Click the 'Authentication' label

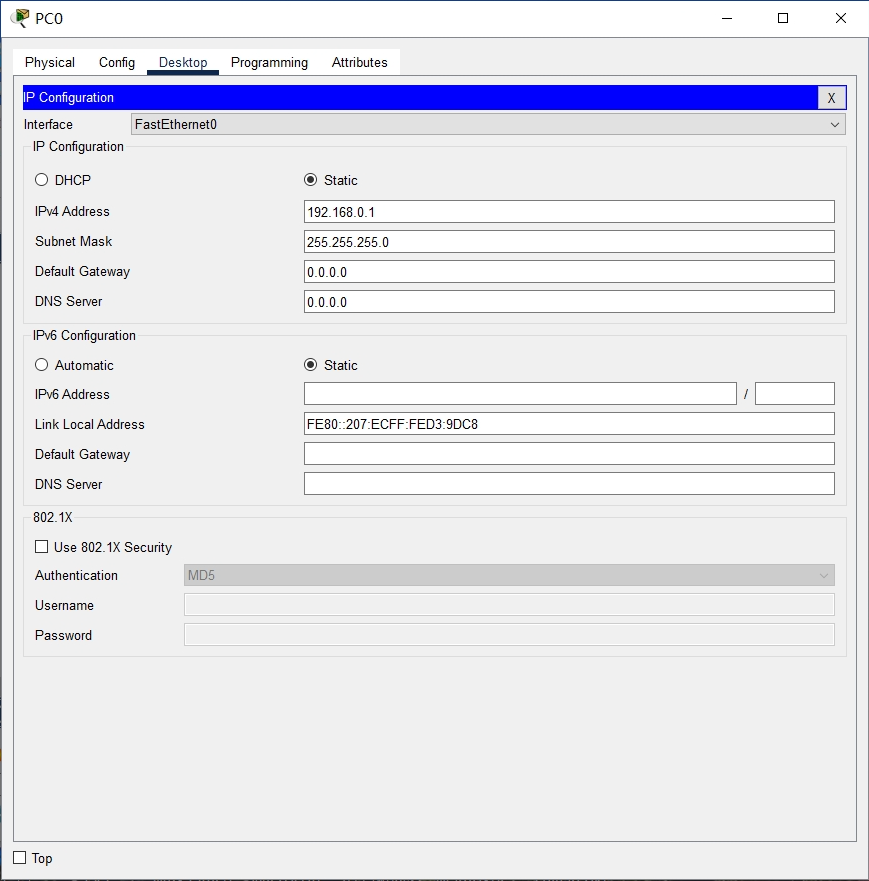coord(76,576)
